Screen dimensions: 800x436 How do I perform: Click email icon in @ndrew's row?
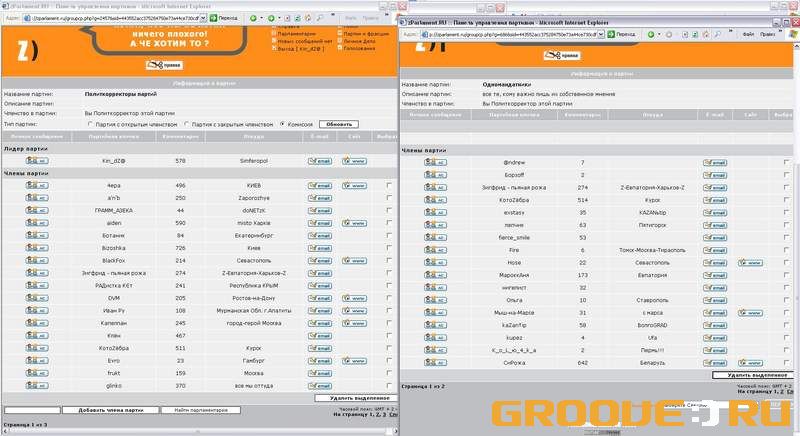[x=713, y=162]
